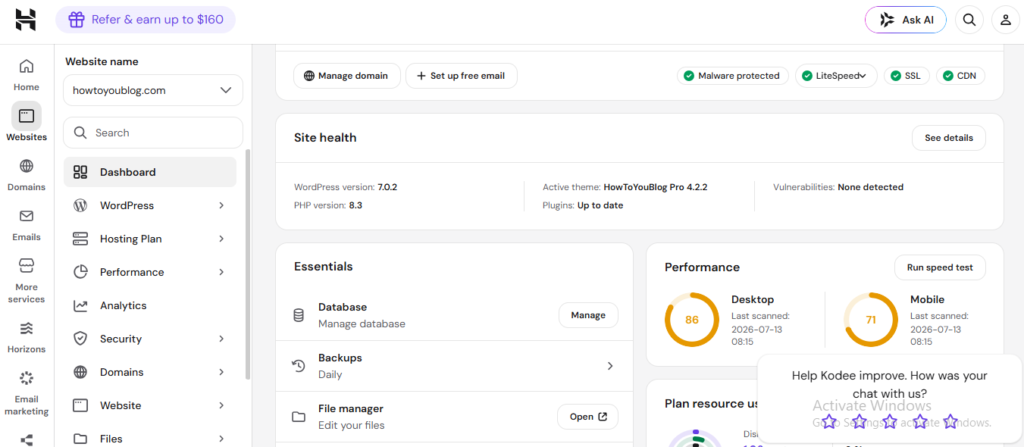The width and height of the screenshot is (1024, 447).
Task: Click See details for Site health
Action: click(x=949, y=138)
